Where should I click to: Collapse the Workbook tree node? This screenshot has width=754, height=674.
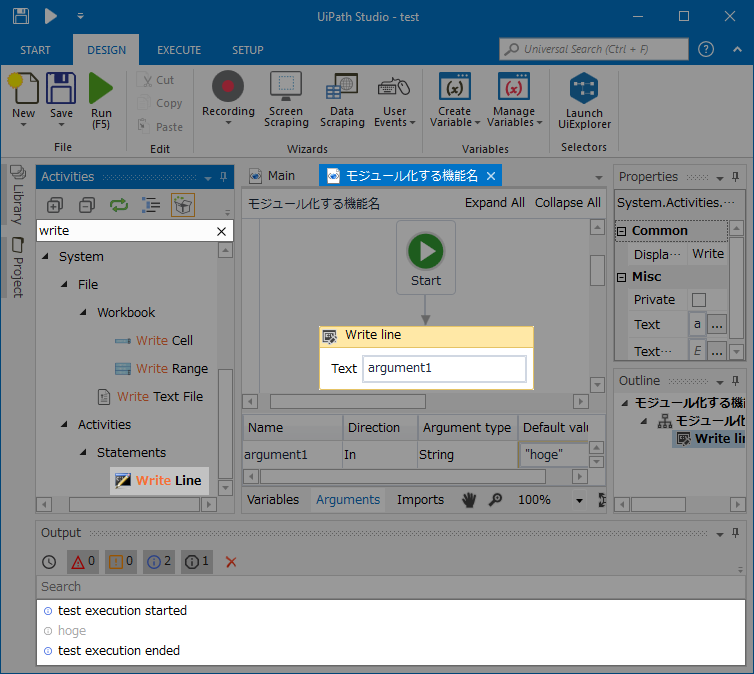pyautogui.click(x=84, y=312)
